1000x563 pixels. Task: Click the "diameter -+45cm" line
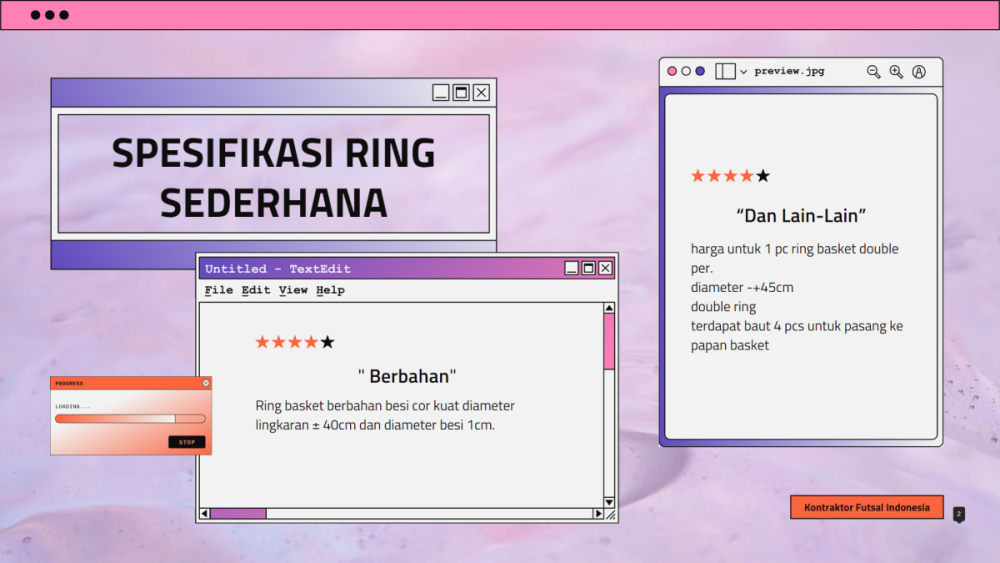tap(742, 288)
